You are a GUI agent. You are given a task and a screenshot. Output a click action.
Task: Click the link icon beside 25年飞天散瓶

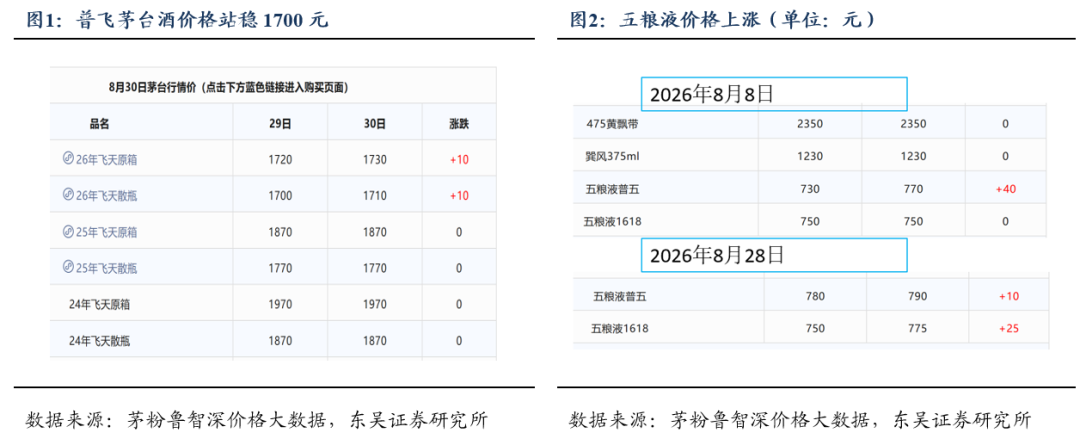68,267
